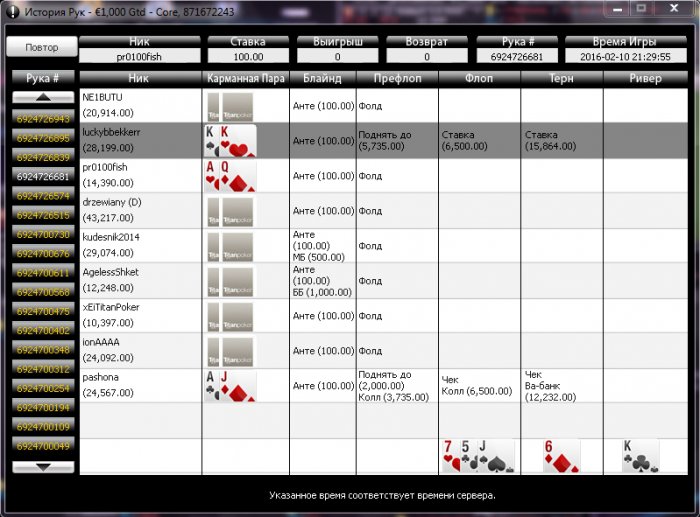Choose hand 6924700312 in the list
This screenshot has height=517, width=700.
coord(43,369)
